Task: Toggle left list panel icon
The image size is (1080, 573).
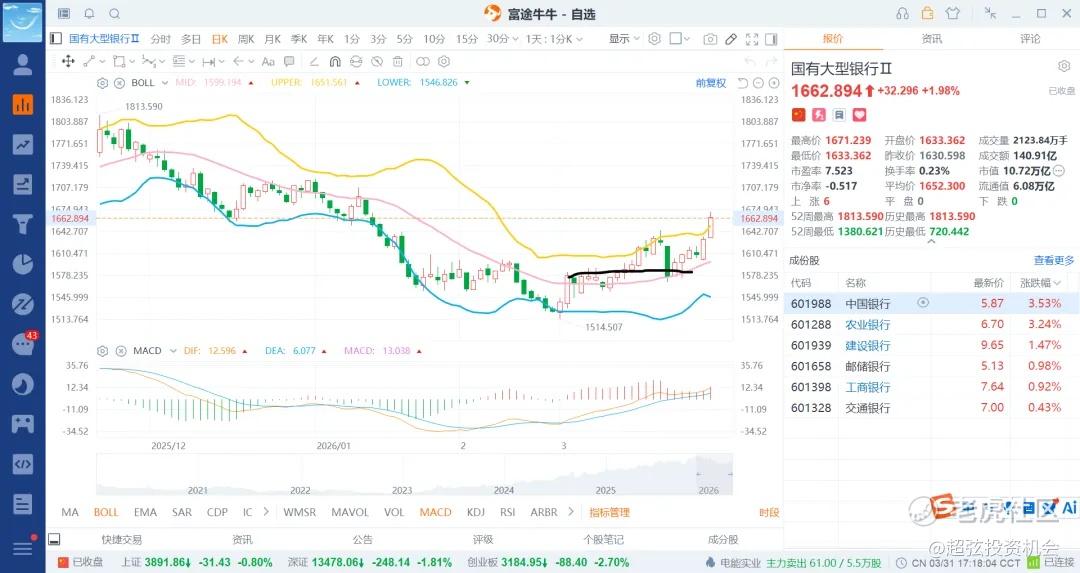Action: click(x=56, y=39)
